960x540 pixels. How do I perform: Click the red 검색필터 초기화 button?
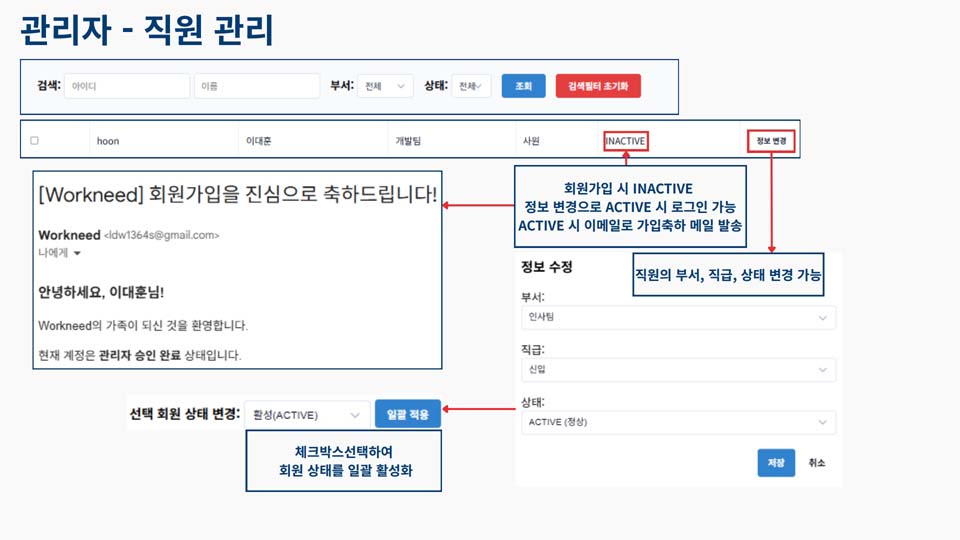(598, 87)
